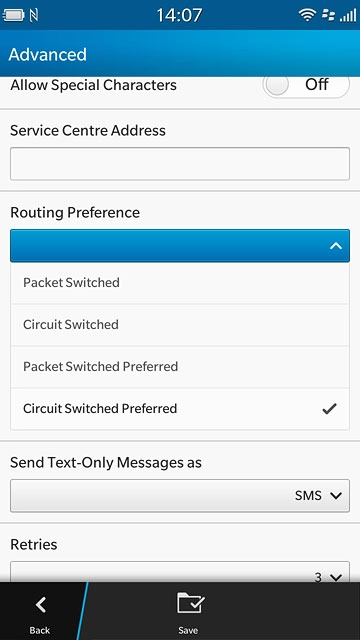Tap the Wi-Fi signal icon
The image size is (360, 640).
pyautogui.click(x=307, y=16)
